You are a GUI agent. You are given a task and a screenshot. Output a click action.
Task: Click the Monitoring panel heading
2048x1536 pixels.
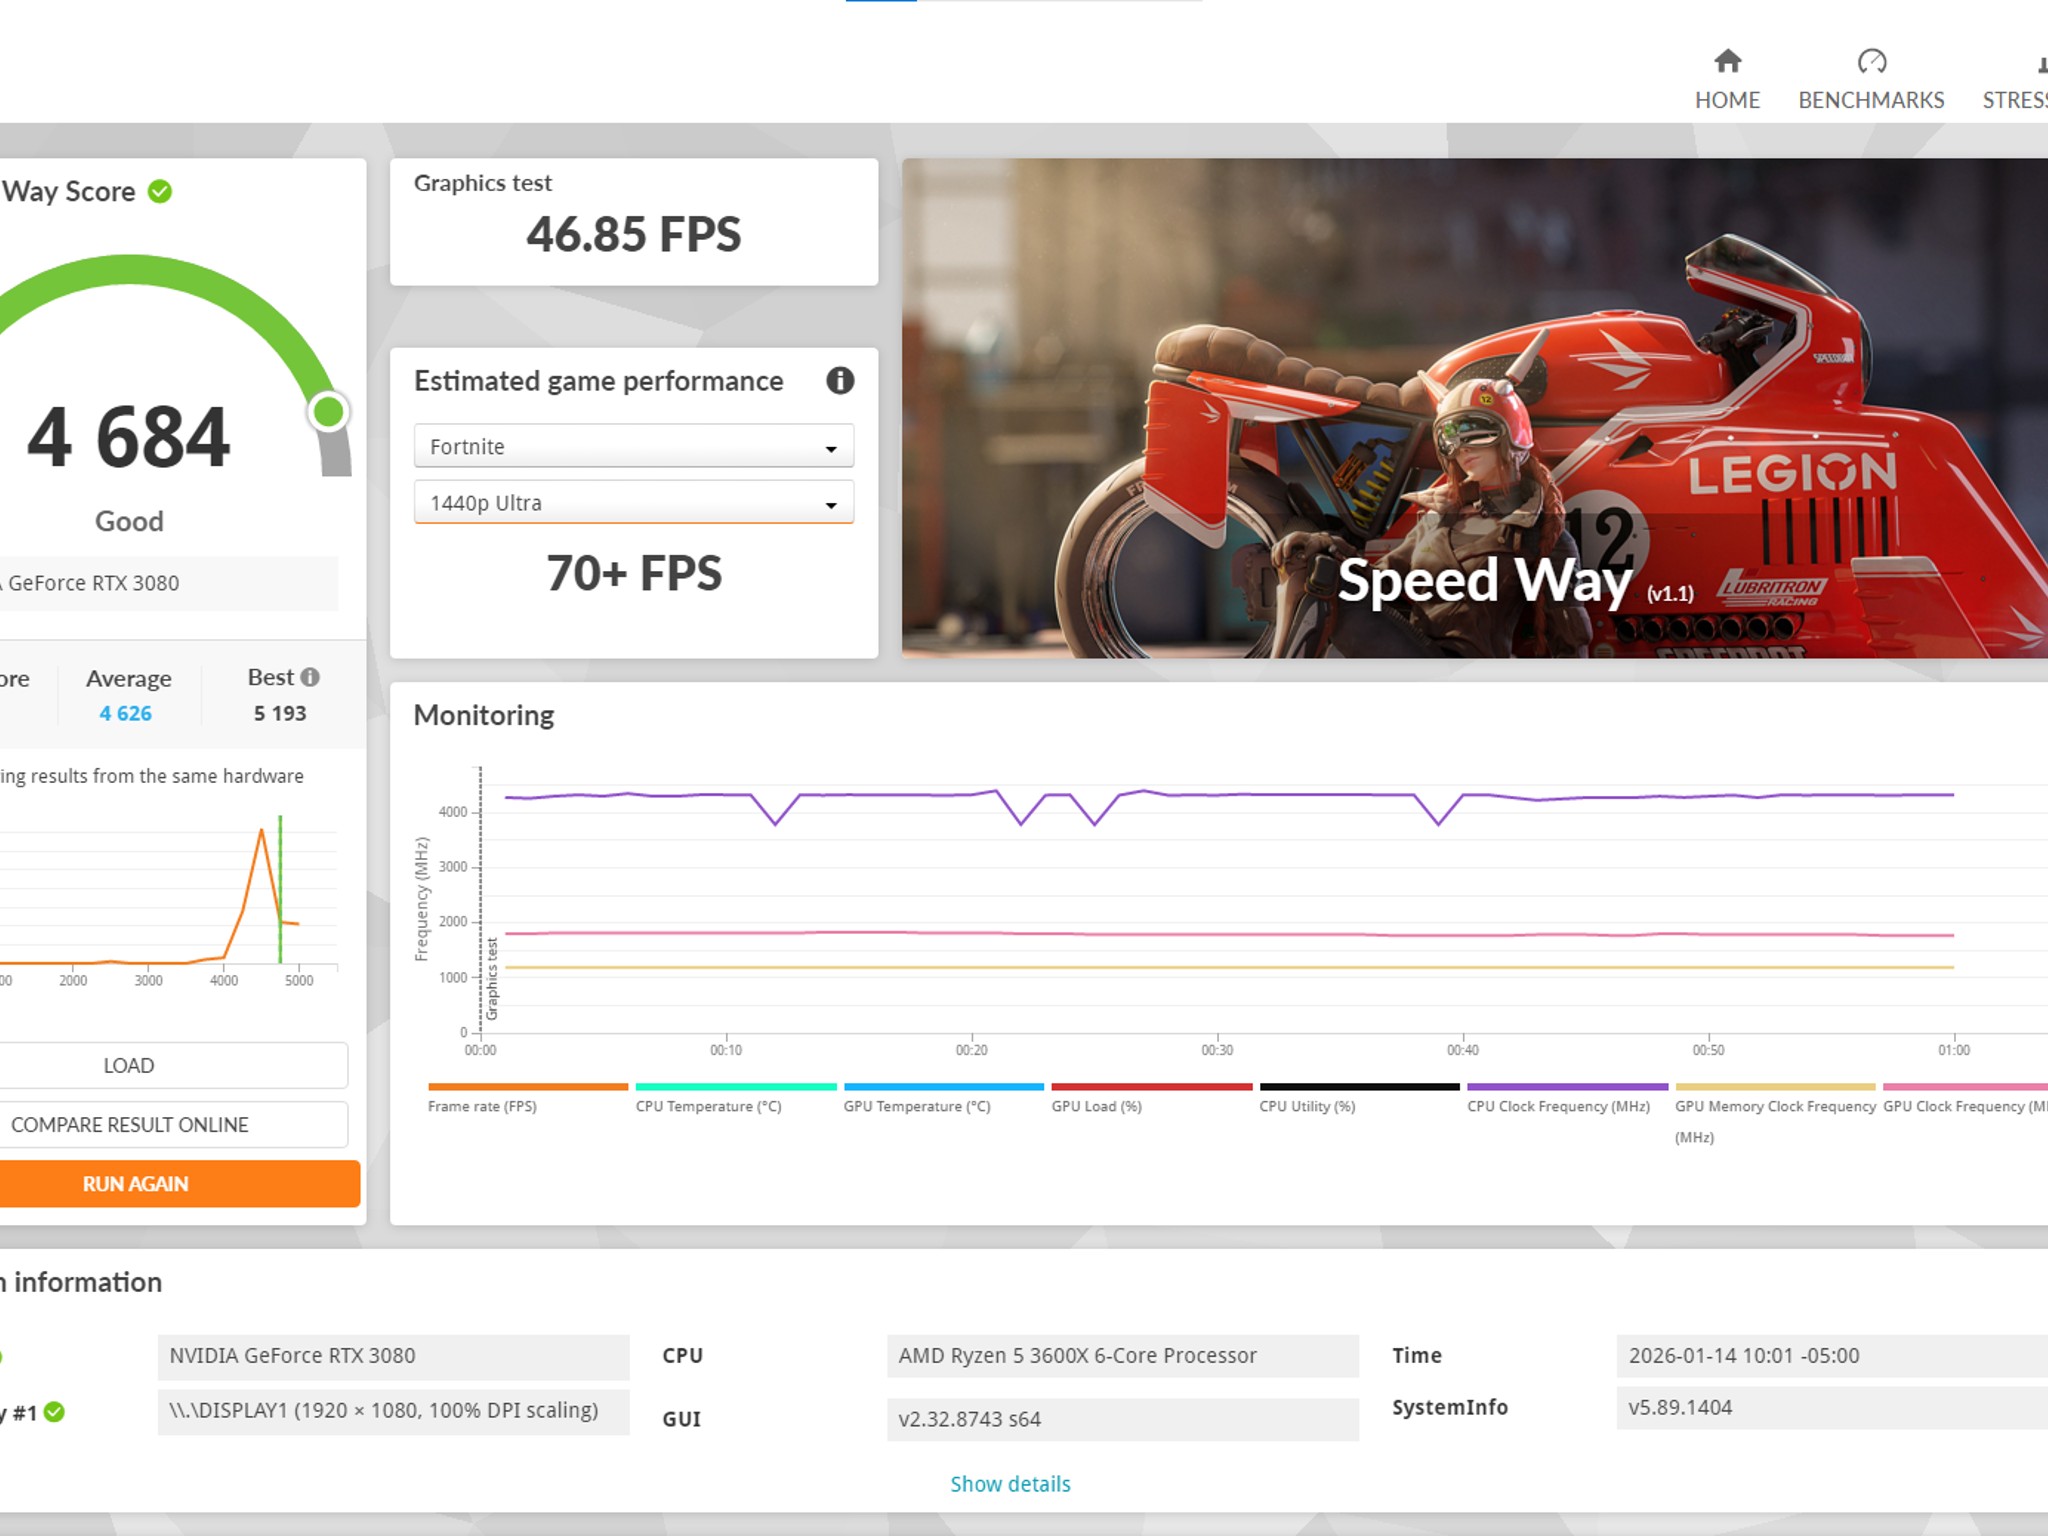[484, 715]
